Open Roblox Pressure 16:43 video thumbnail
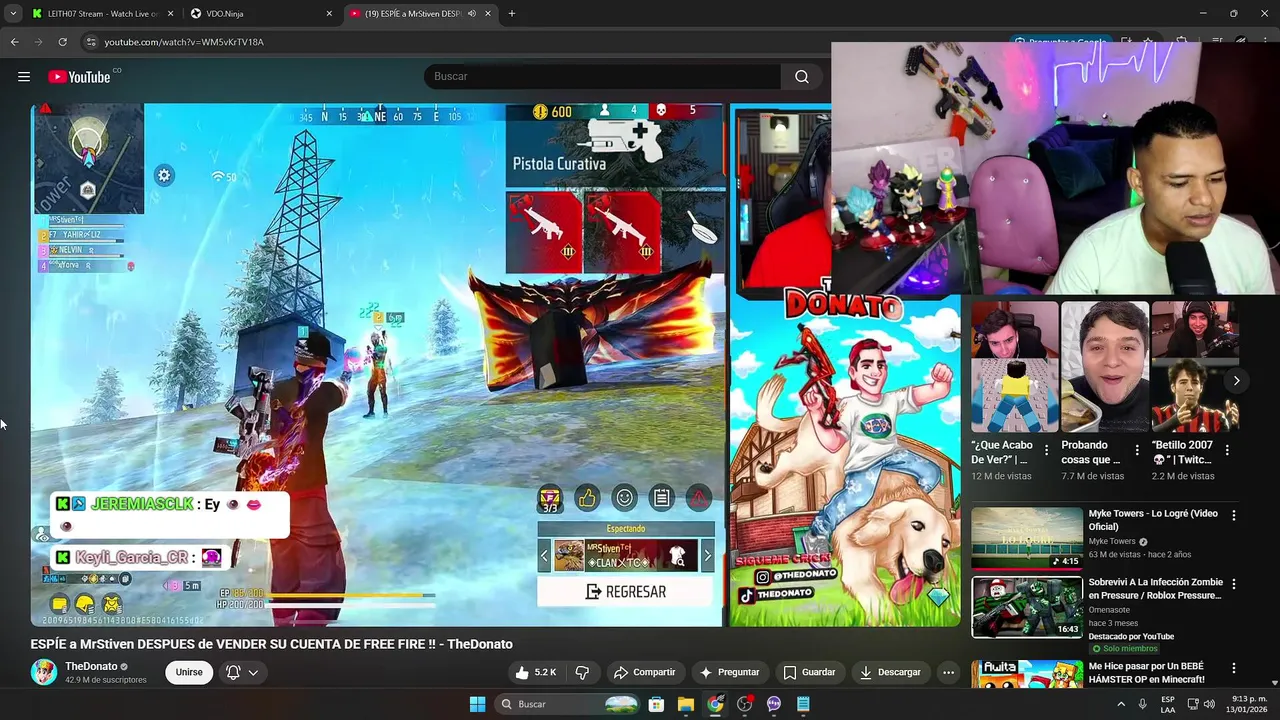 coord(1027,607)
